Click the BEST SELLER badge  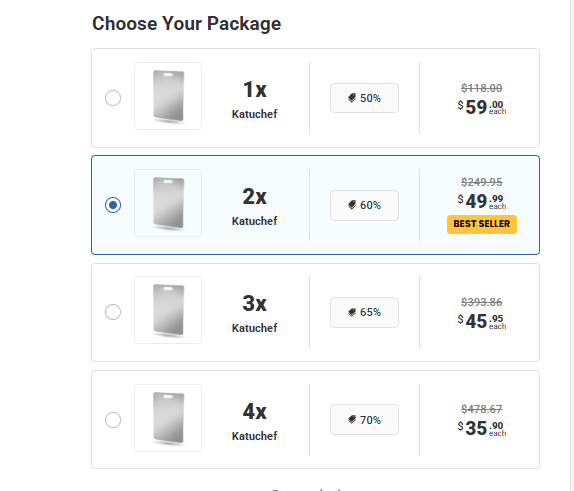[x=482, y=224]
